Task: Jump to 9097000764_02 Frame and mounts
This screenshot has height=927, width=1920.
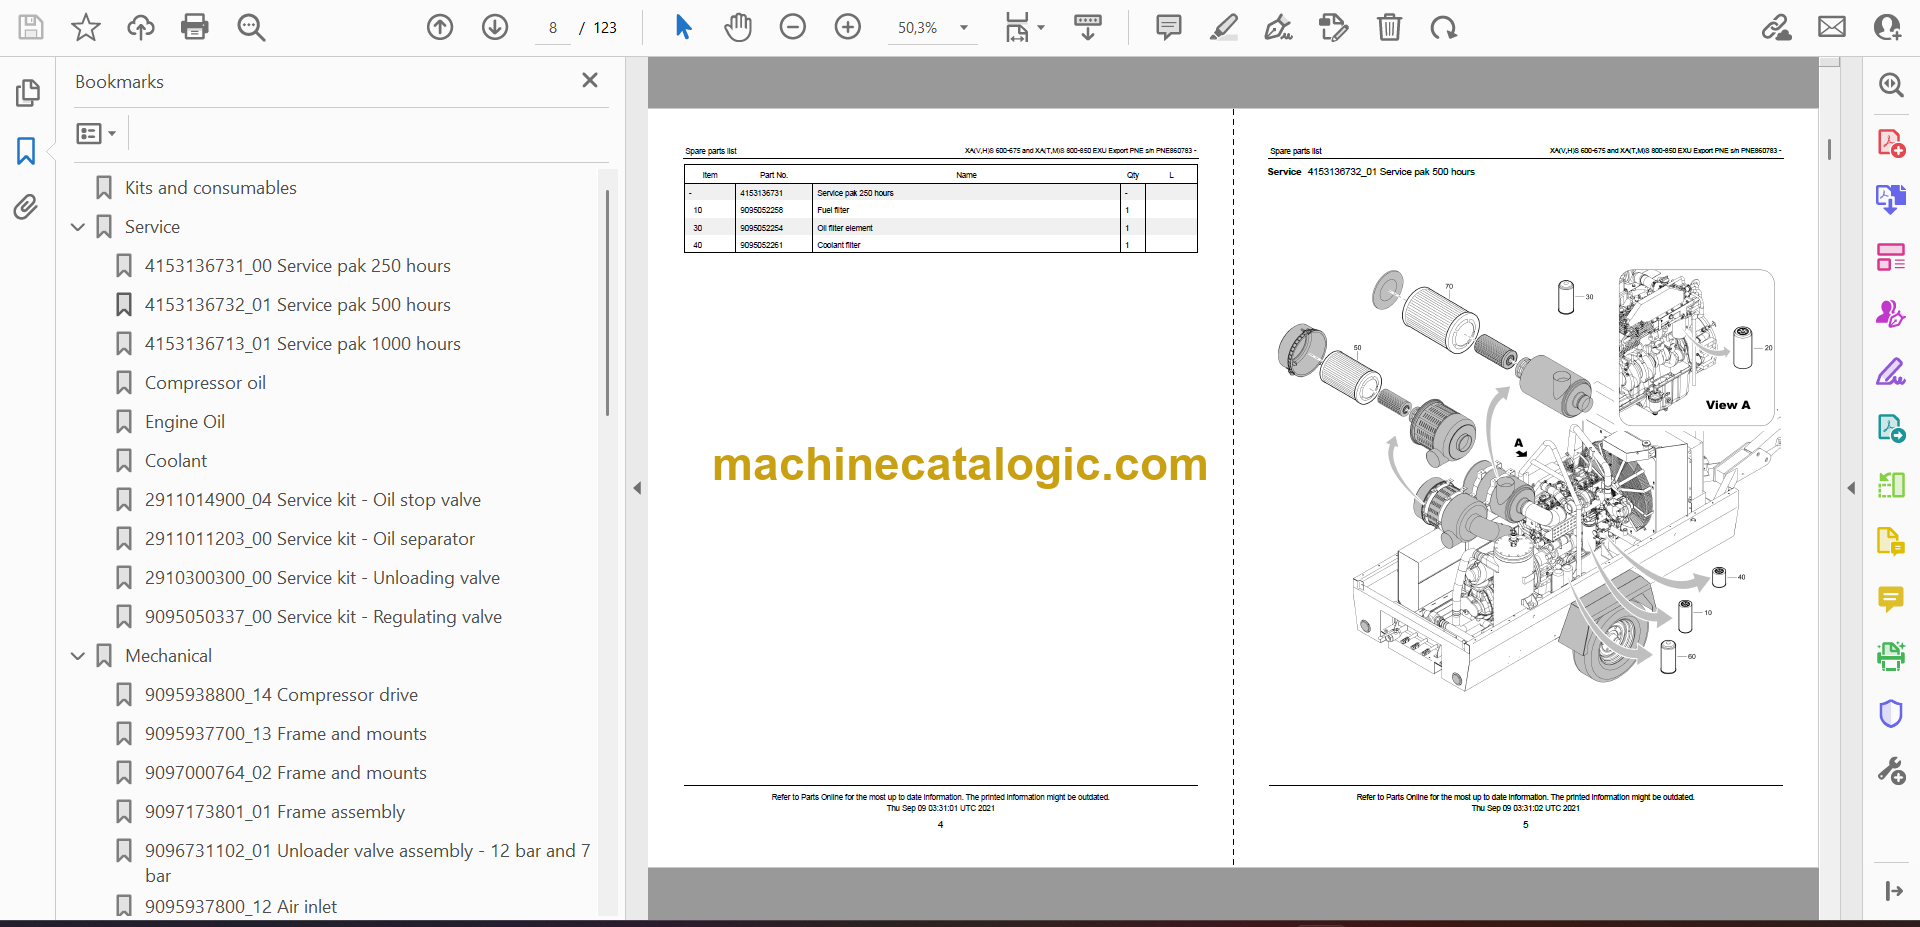Action: tap(285, 773)
